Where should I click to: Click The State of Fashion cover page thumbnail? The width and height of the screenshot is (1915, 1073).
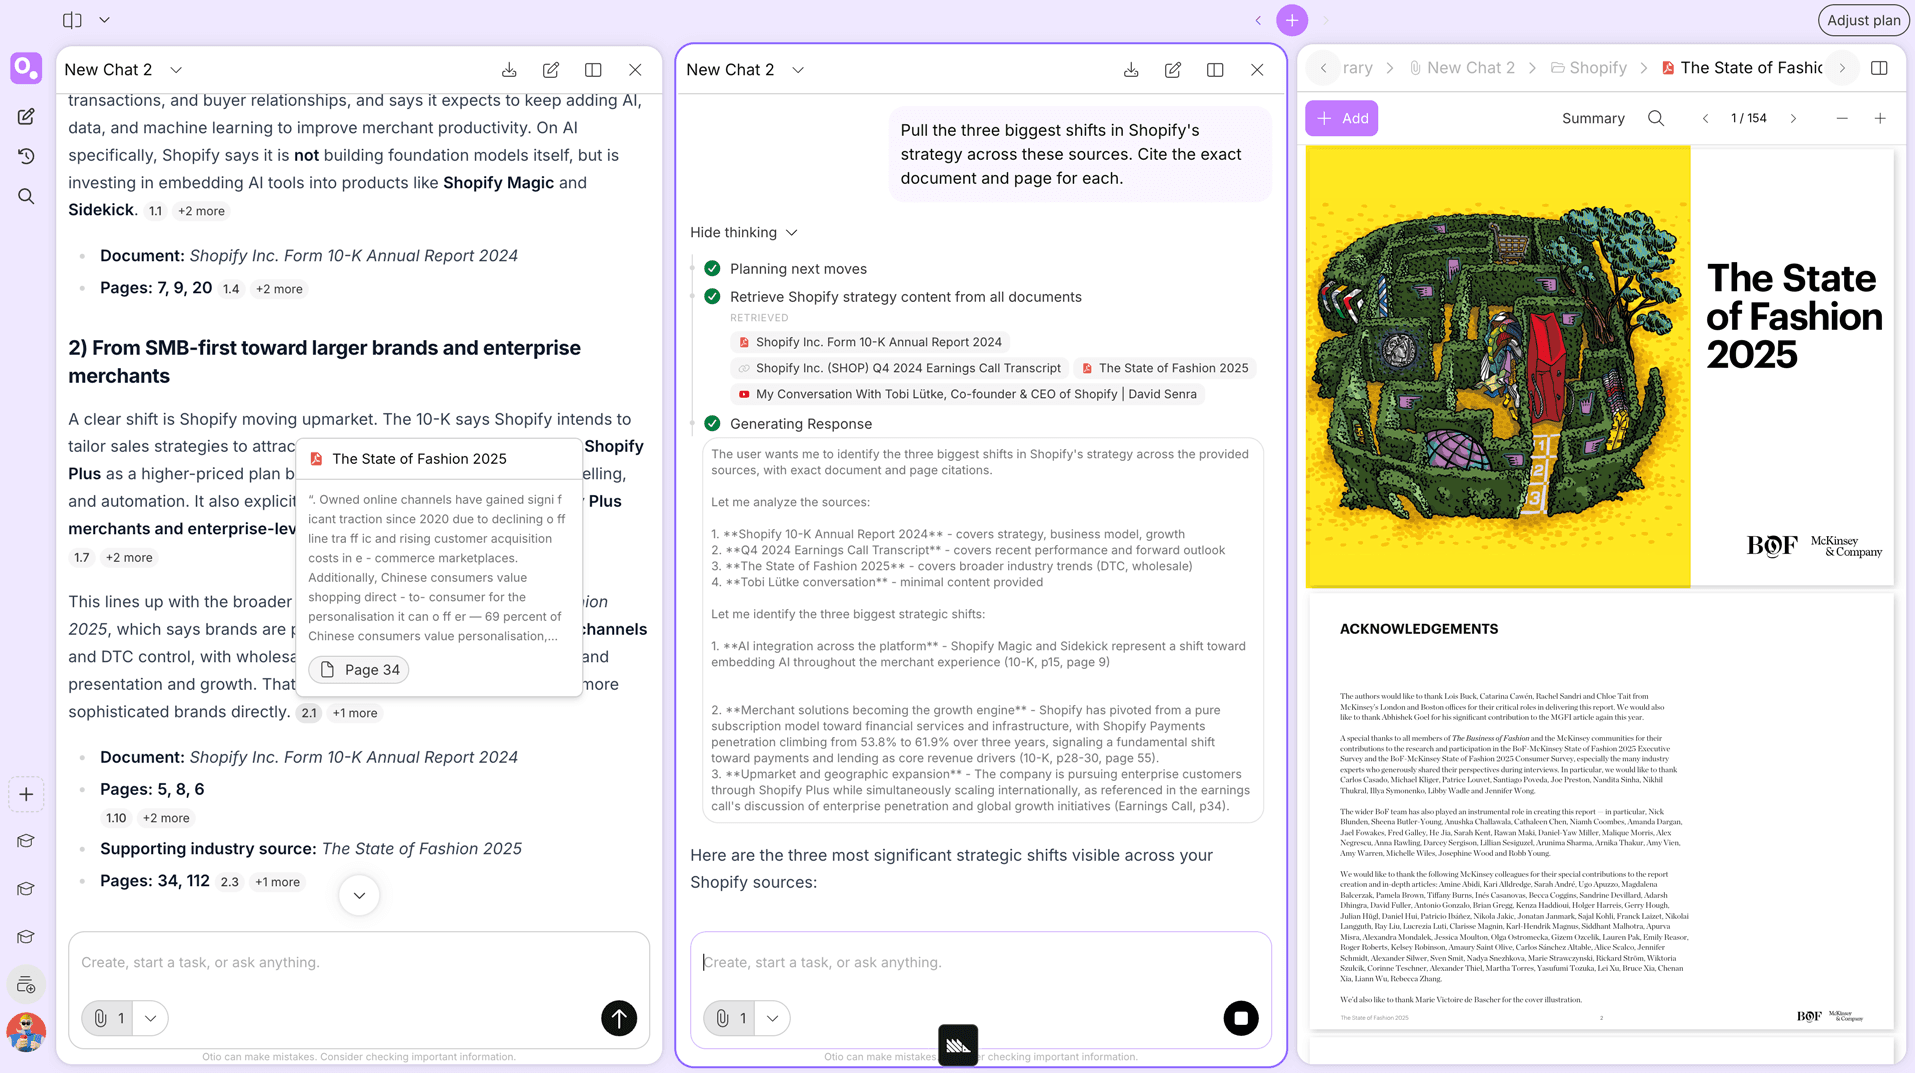pyautogui.click(x=1599, y=366)
